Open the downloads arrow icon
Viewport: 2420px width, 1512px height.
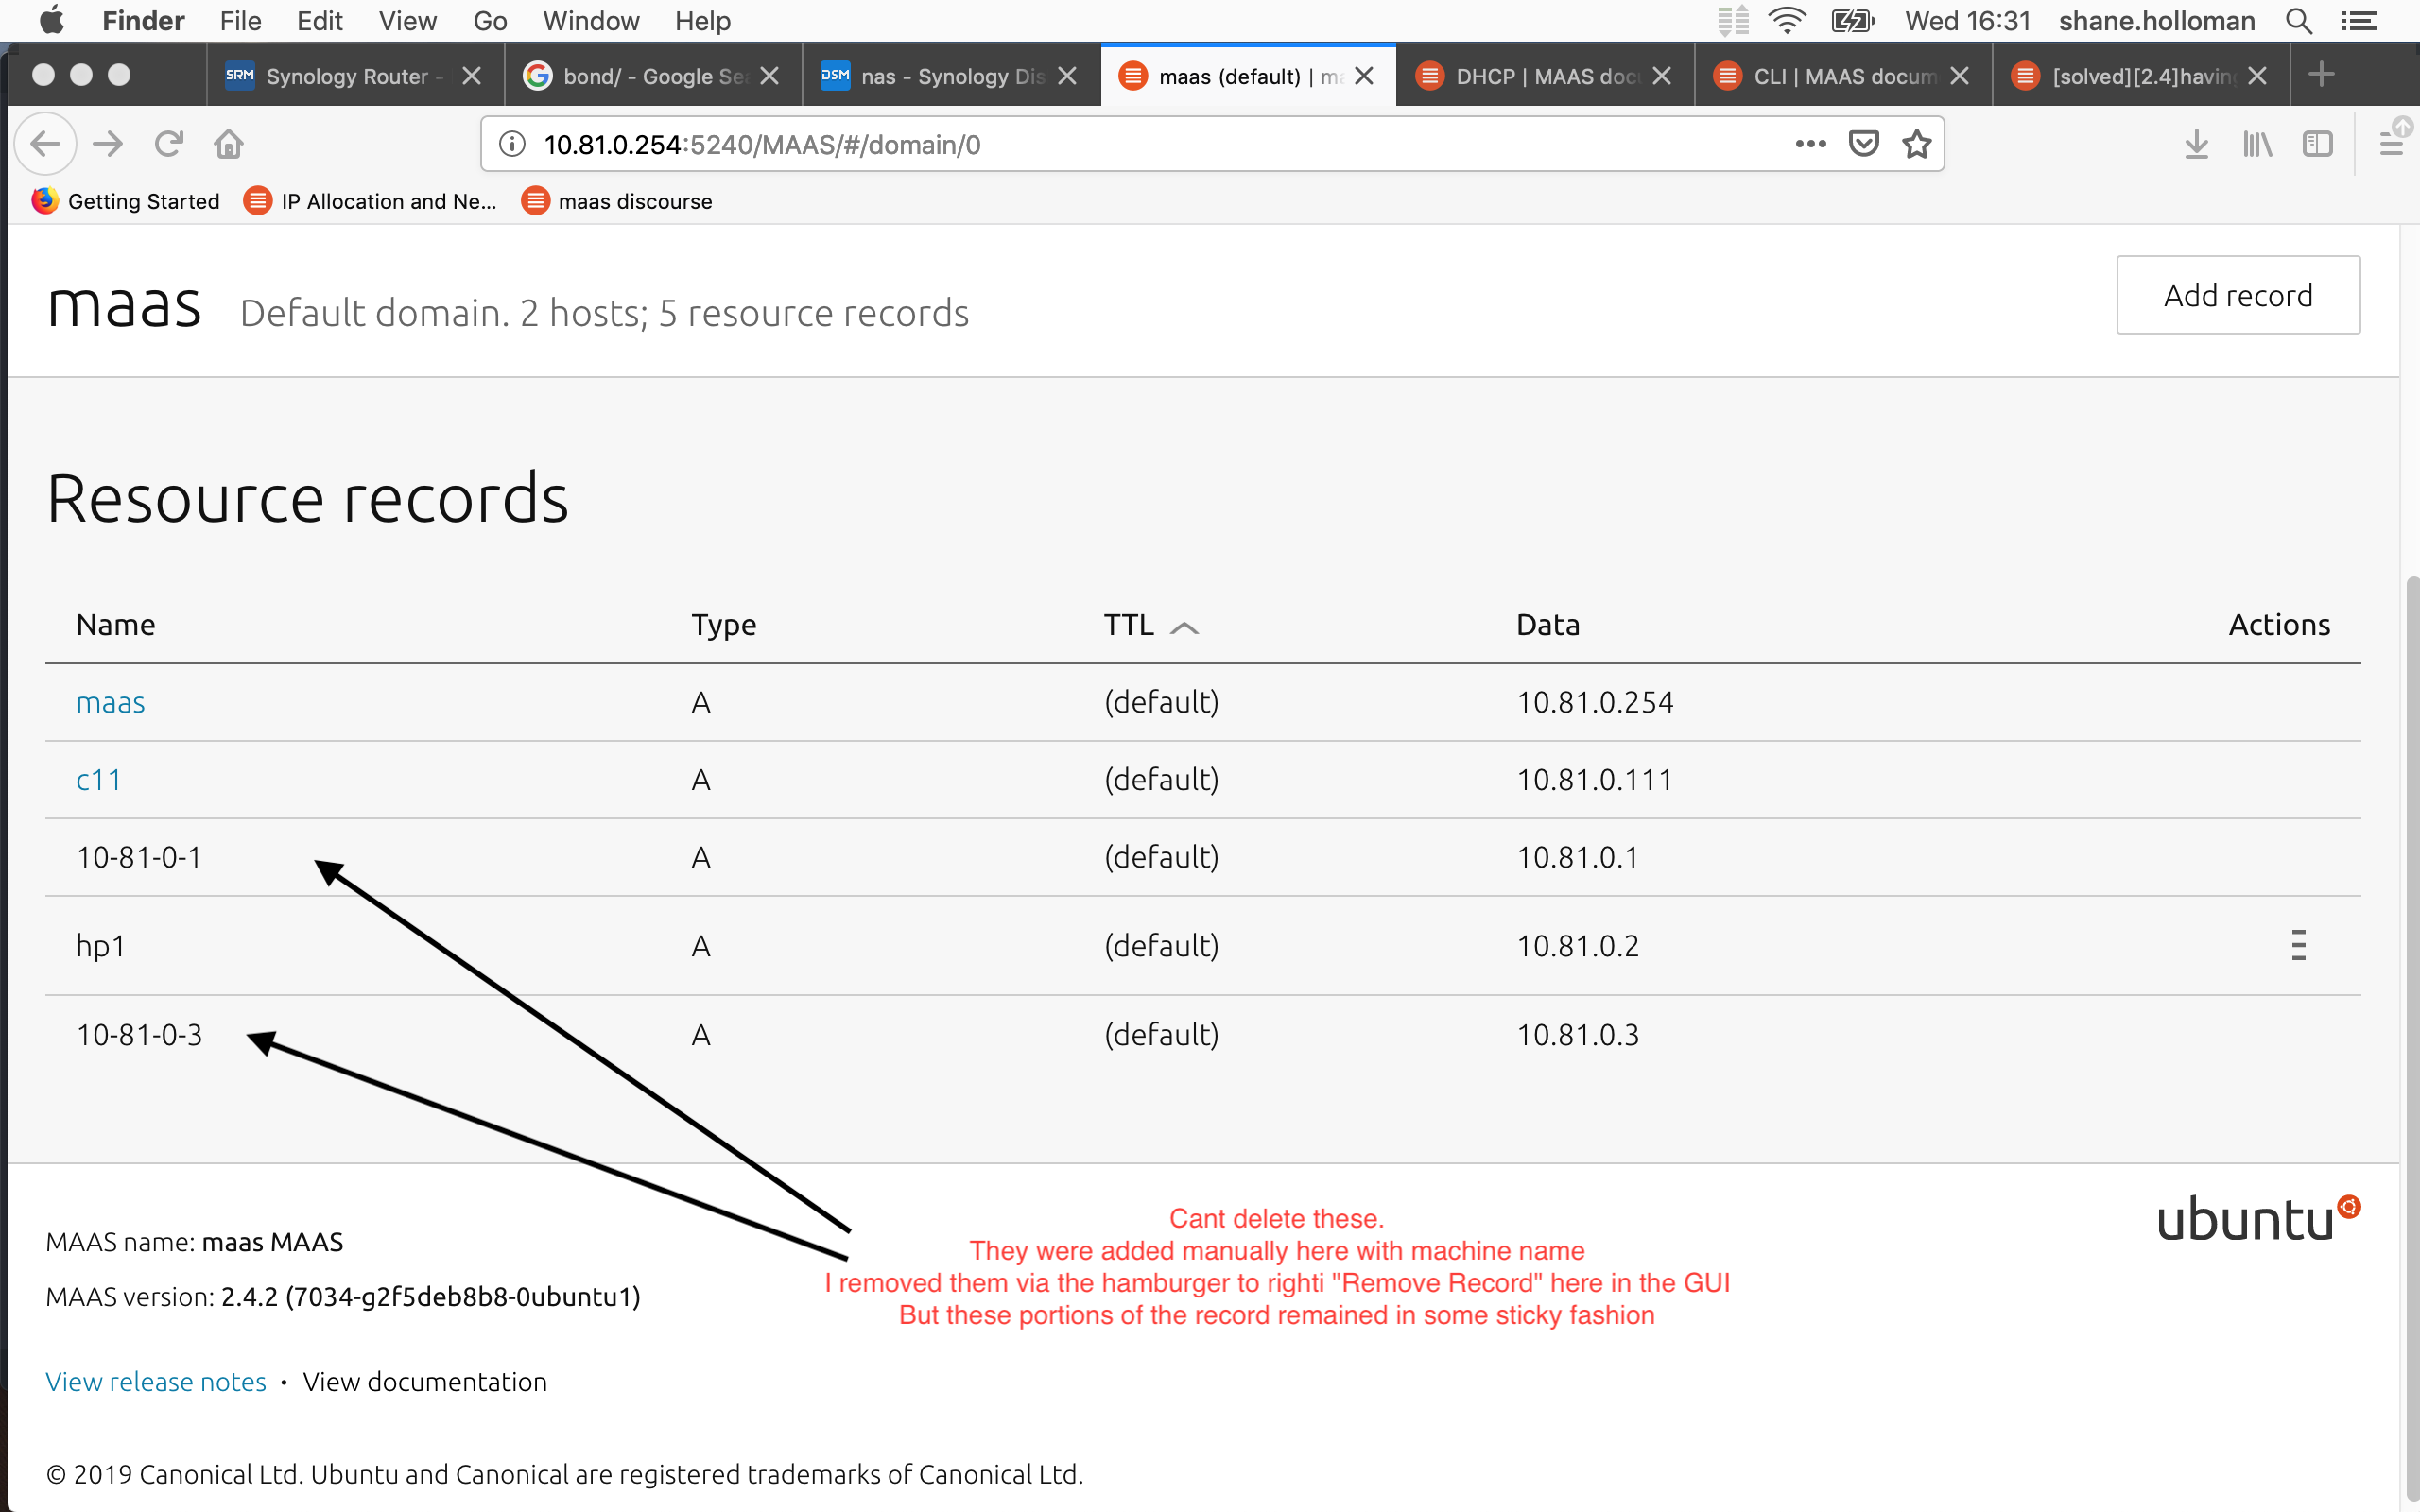[x=2196, y=144]
